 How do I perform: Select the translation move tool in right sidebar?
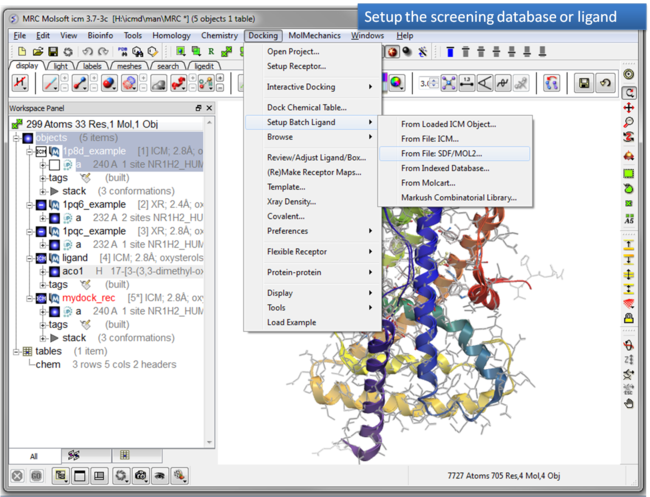[x=628, y=107]
